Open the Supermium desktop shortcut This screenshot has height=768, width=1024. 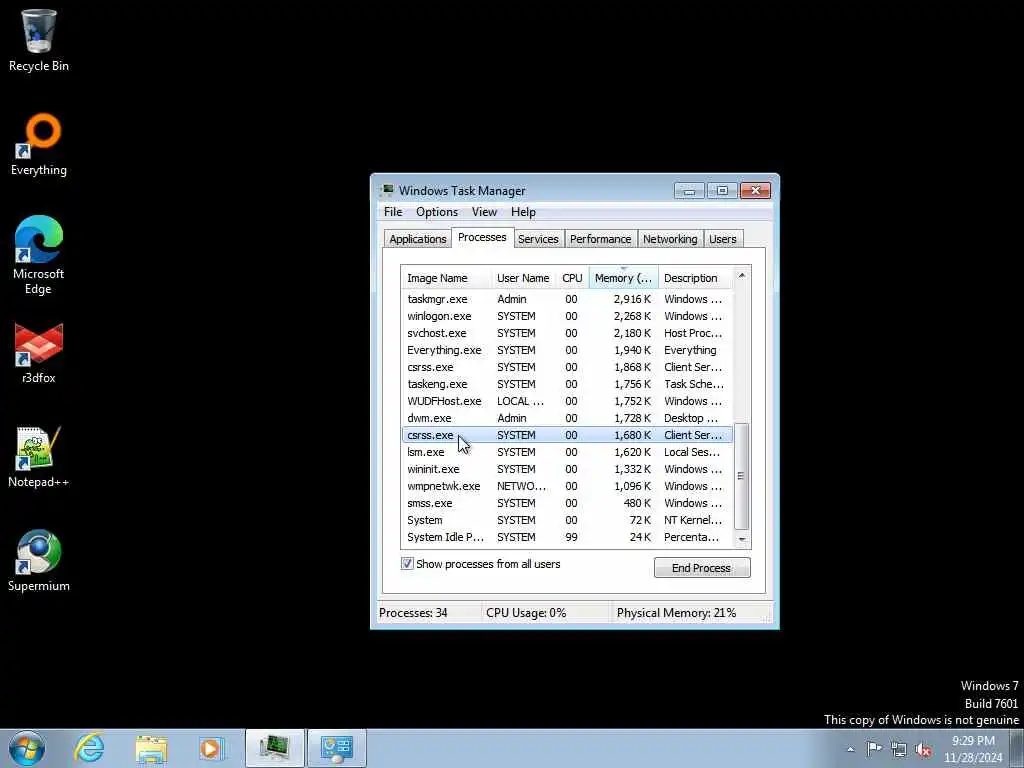39,560
